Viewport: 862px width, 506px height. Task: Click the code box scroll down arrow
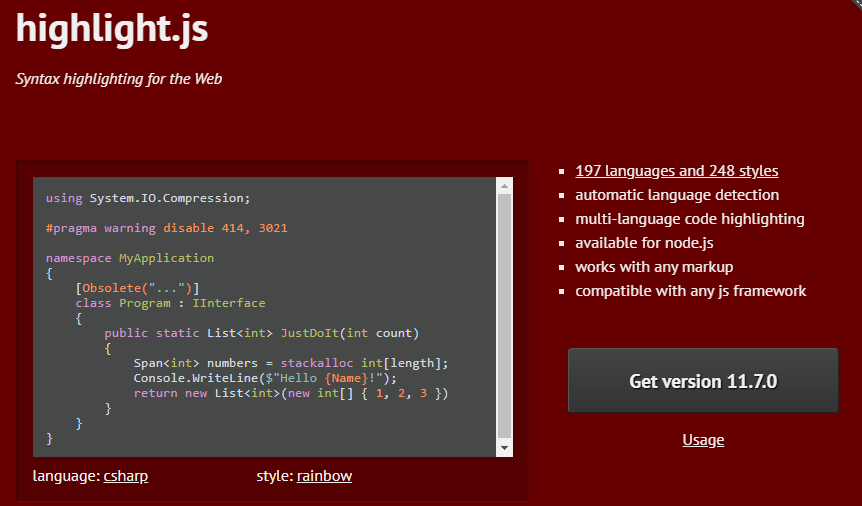tap(504, 448)
